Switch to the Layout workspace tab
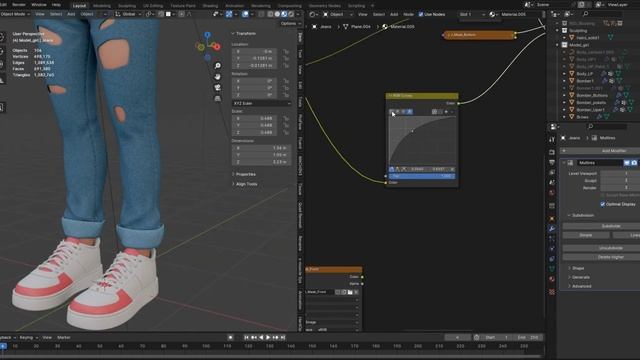Screen dimensions: 640x360 tap(79, 6)
